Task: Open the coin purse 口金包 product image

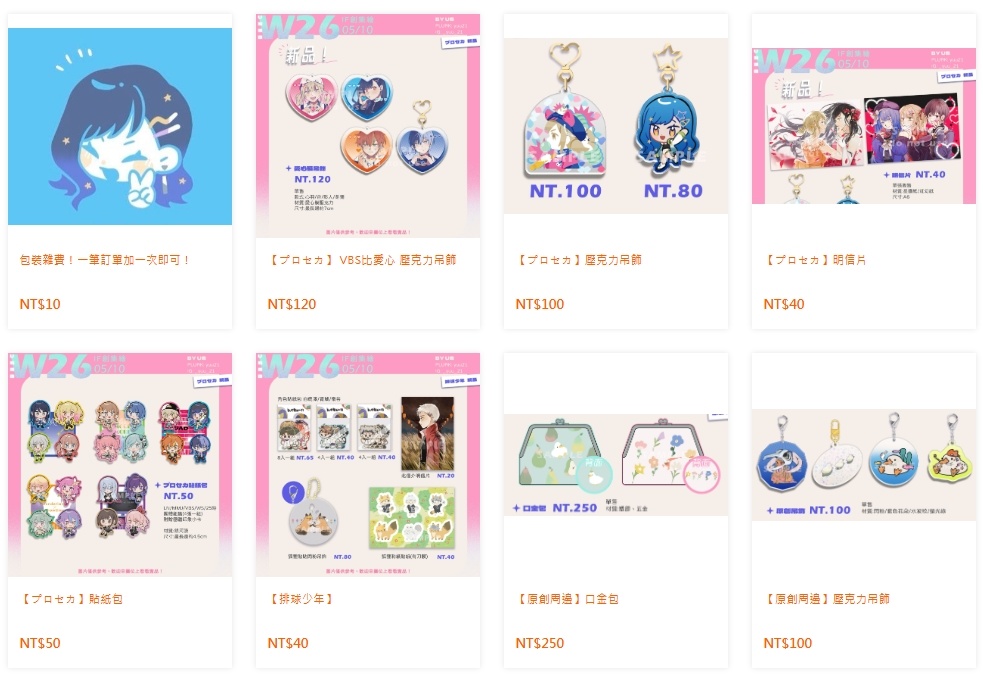Action: pos(616,465)
